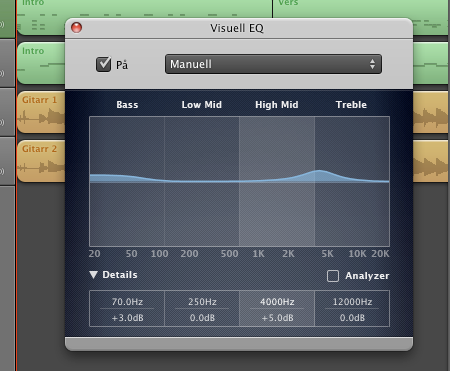The width and height of the screenshot is (450, 371).
Task: Enable the Analyzer checkbox
Action: point(333,276)
